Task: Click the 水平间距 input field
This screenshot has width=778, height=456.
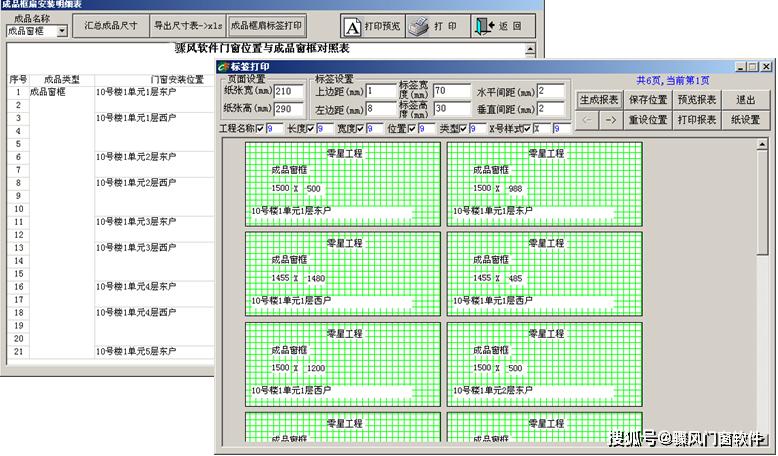Action: click(551, 91)
